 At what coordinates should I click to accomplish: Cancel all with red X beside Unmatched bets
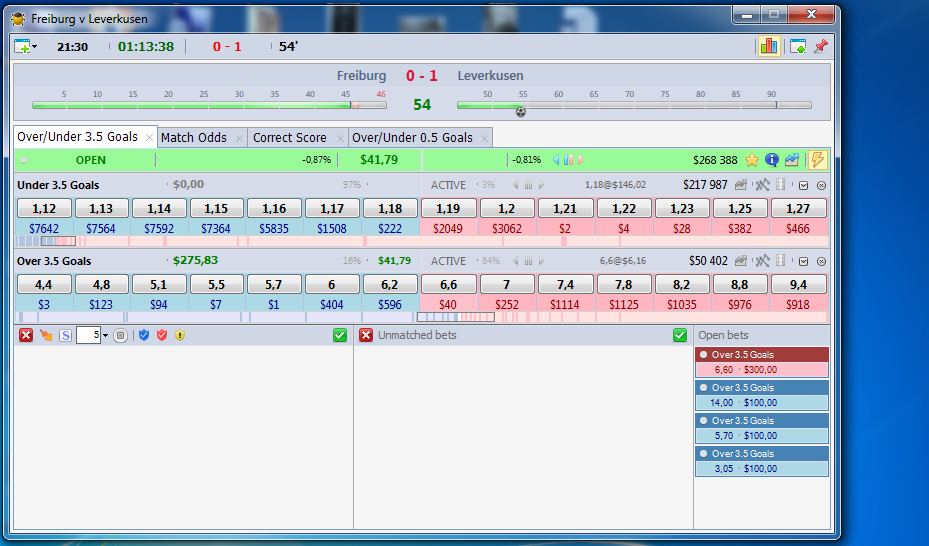366,336
